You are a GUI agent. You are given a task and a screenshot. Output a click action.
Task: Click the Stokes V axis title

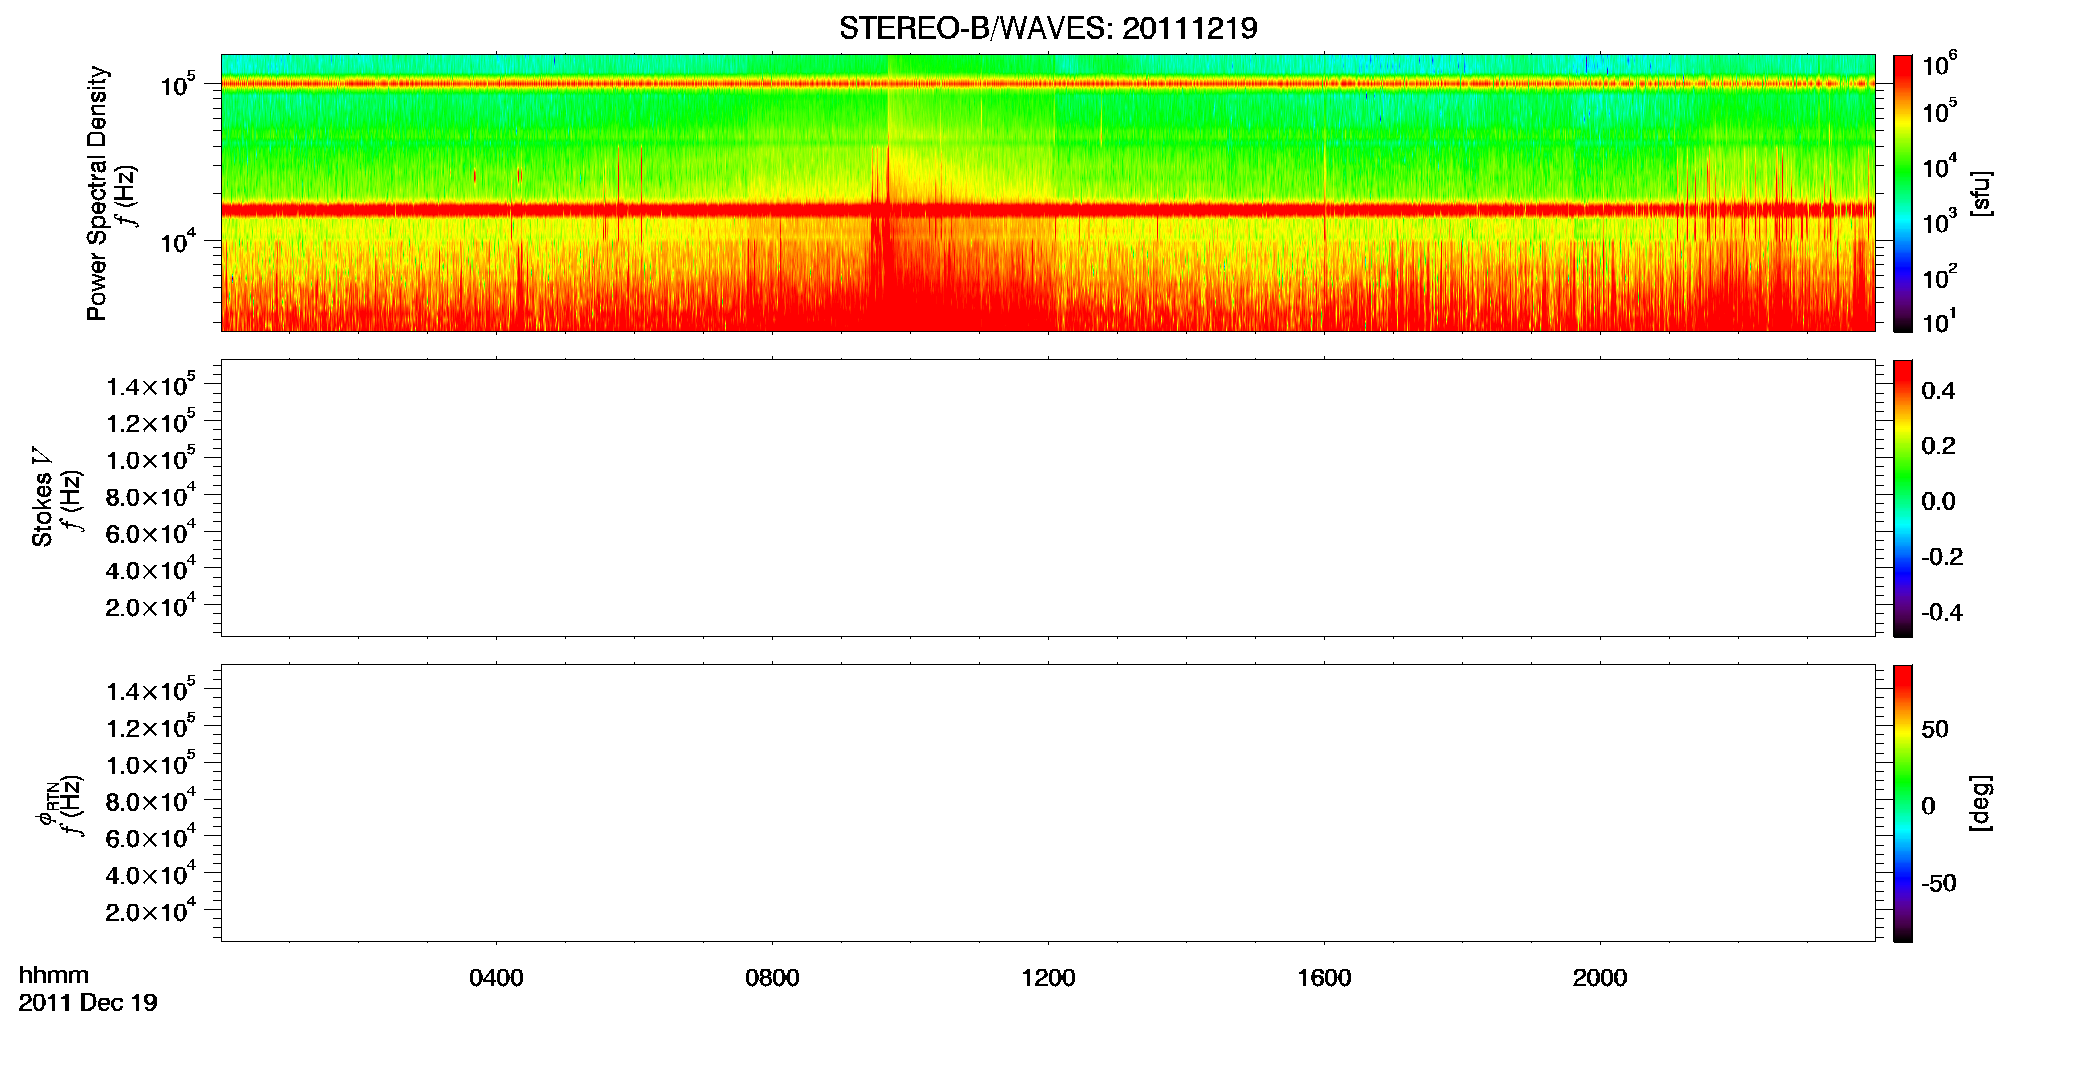tap(42, 498)
